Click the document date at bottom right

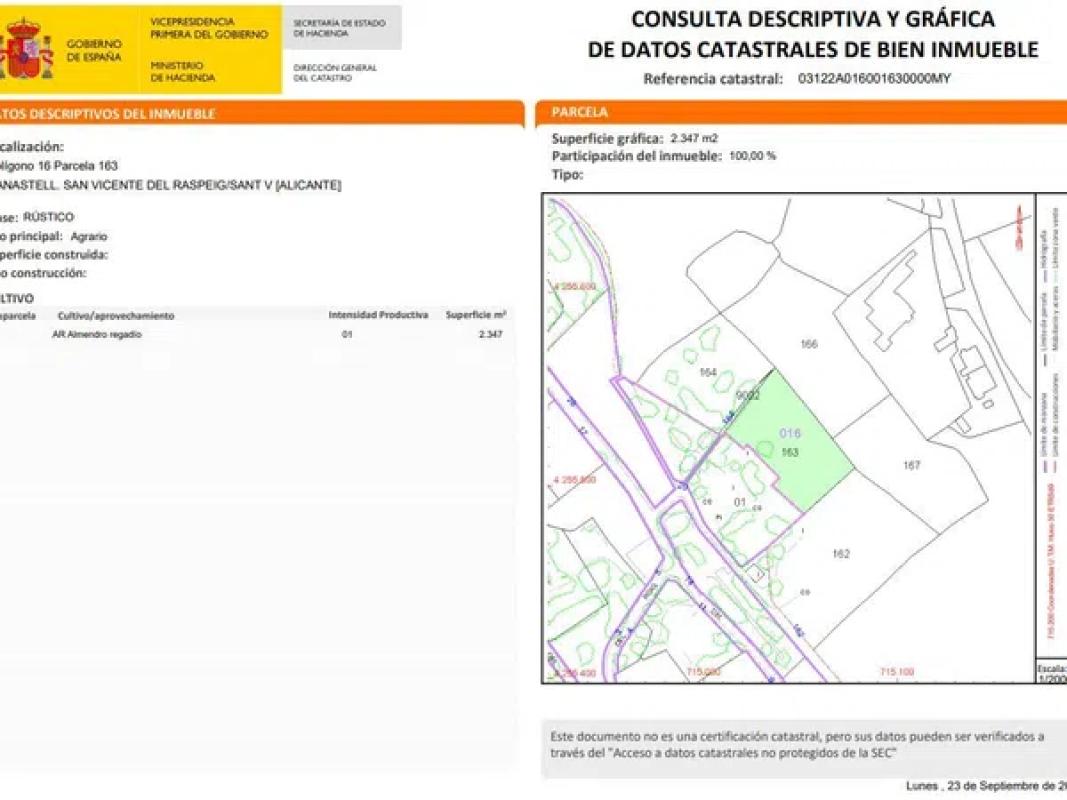pos(985,786)
